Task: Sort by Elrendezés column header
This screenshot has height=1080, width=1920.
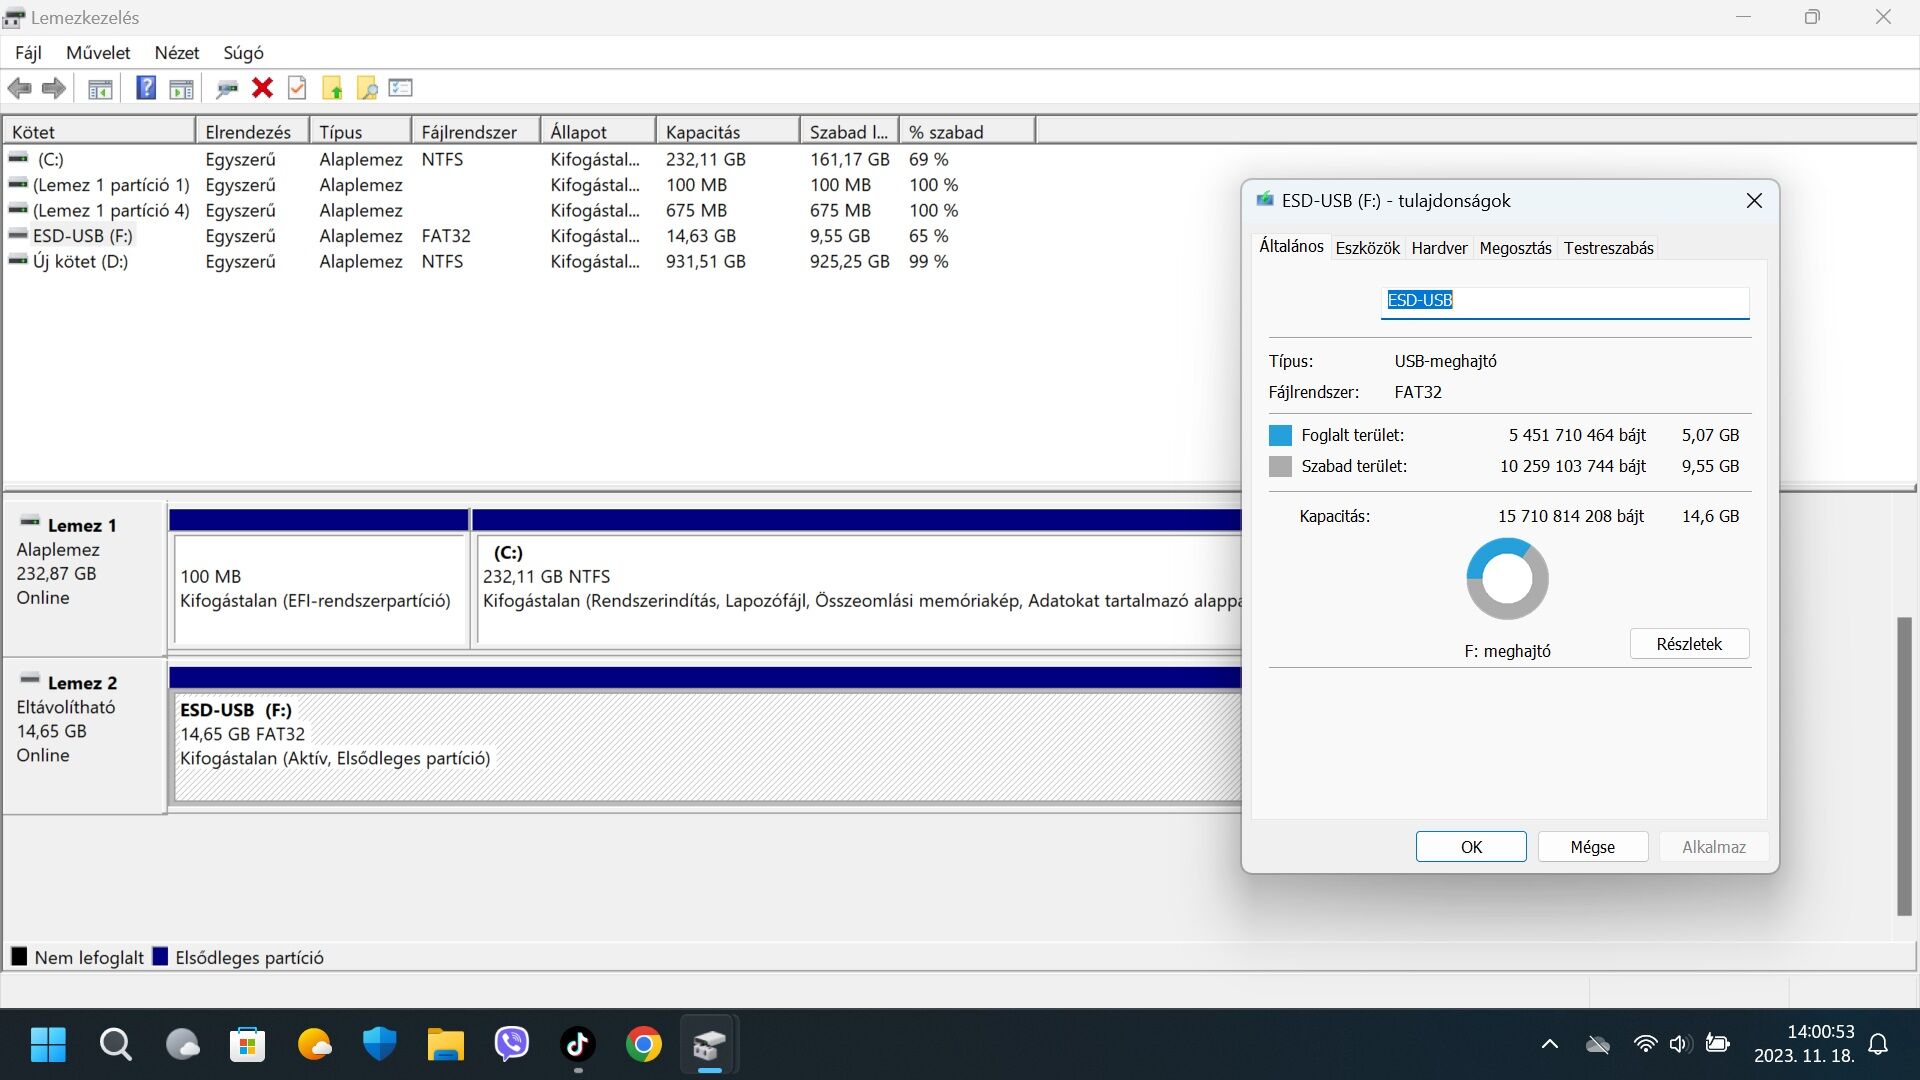Action: pos(252,132)
